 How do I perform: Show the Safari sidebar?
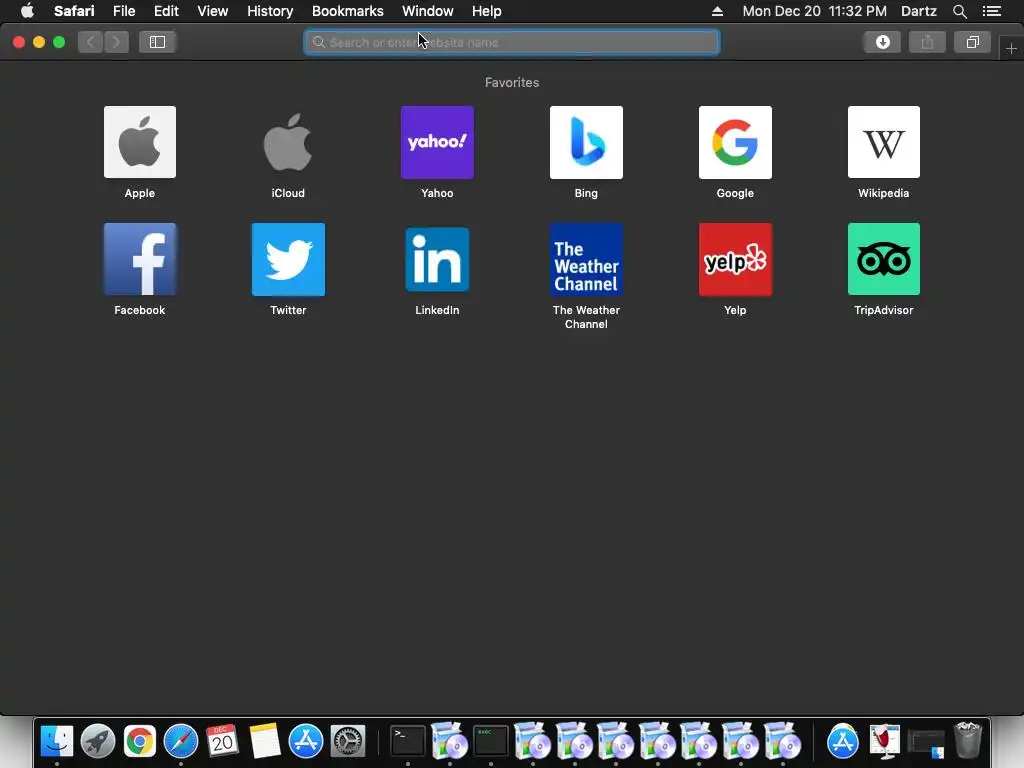[x=157, y=42]
